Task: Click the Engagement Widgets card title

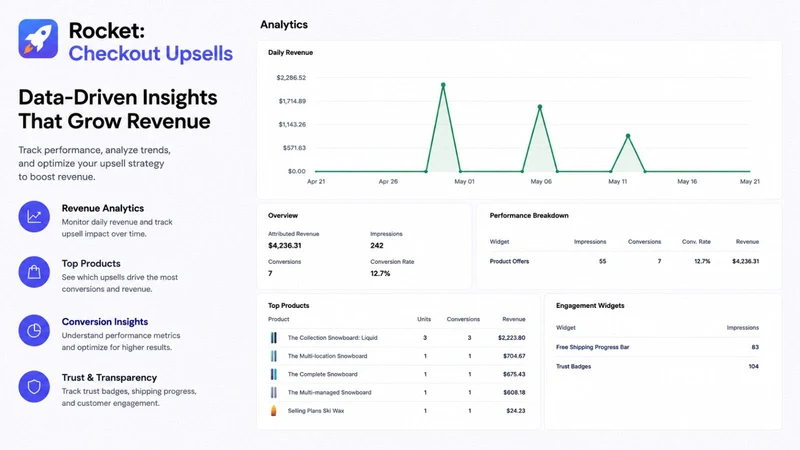Action: pyautogui.click(x=590, y=306)
